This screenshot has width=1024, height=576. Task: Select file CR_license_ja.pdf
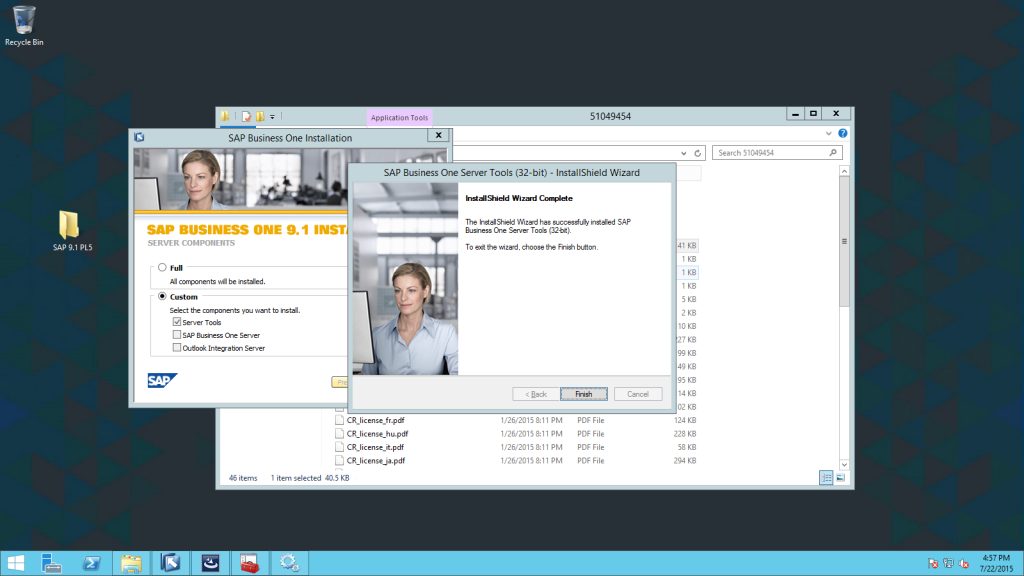pyautogui.click(x=376, y=460)
